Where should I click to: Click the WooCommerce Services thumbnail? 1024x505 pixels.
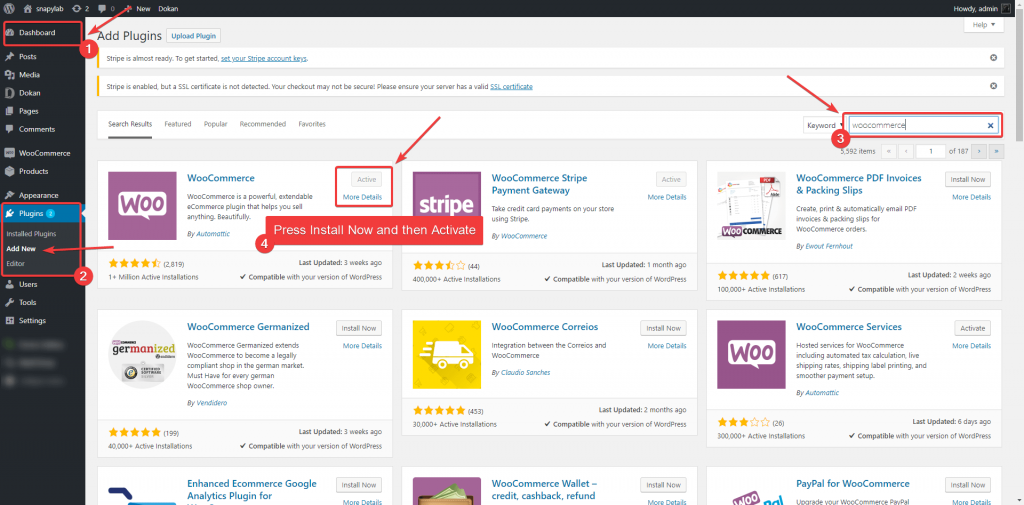pyautogui.click(x=751, y=355)
